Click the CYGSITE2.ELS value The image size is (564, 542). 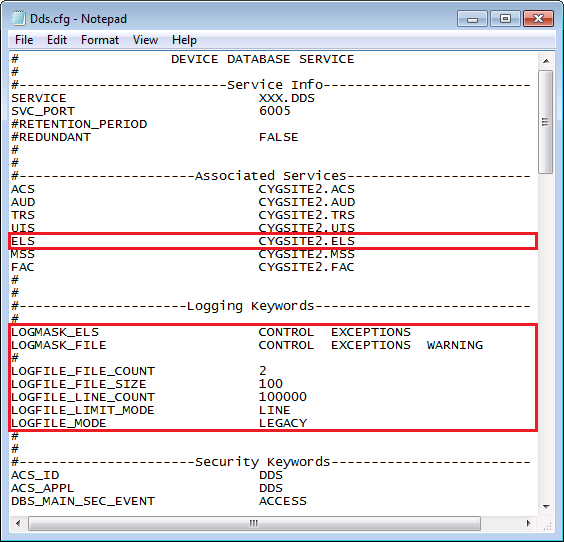[306, 241]
